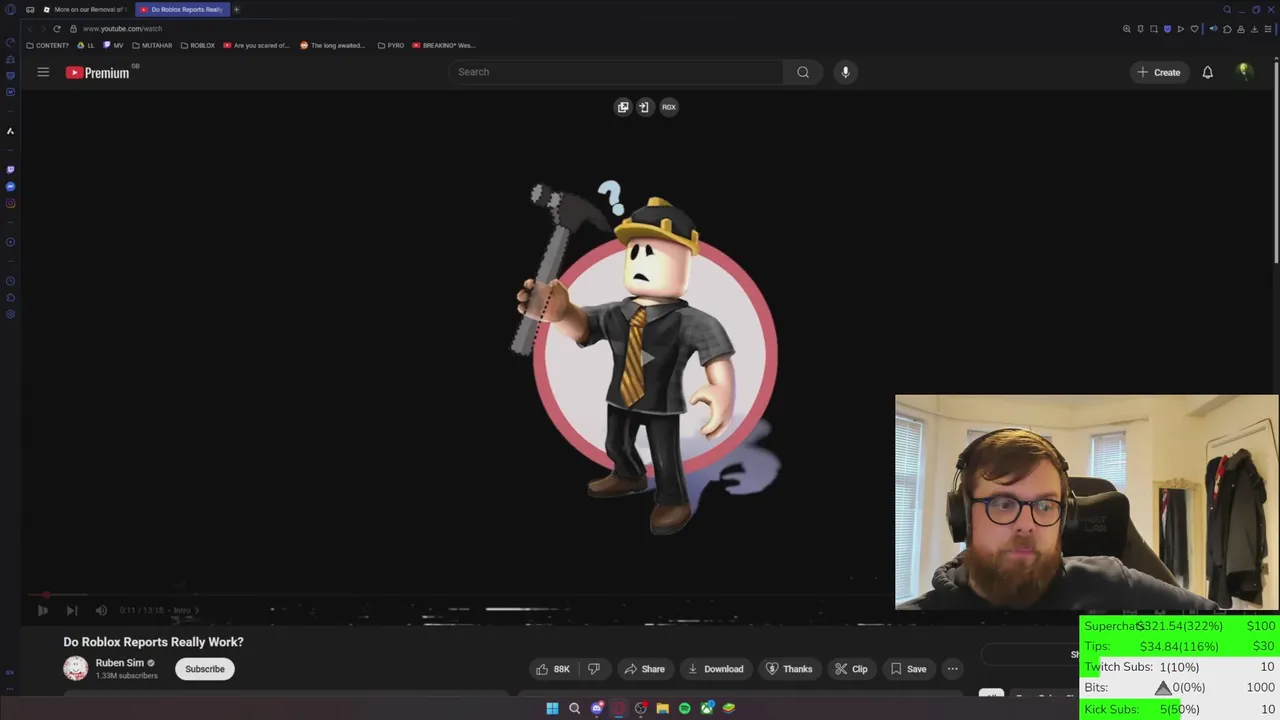Open the ROBLOX bookmark folder
The width and height of the screenshot is (1280, 720).
[198, 45]
